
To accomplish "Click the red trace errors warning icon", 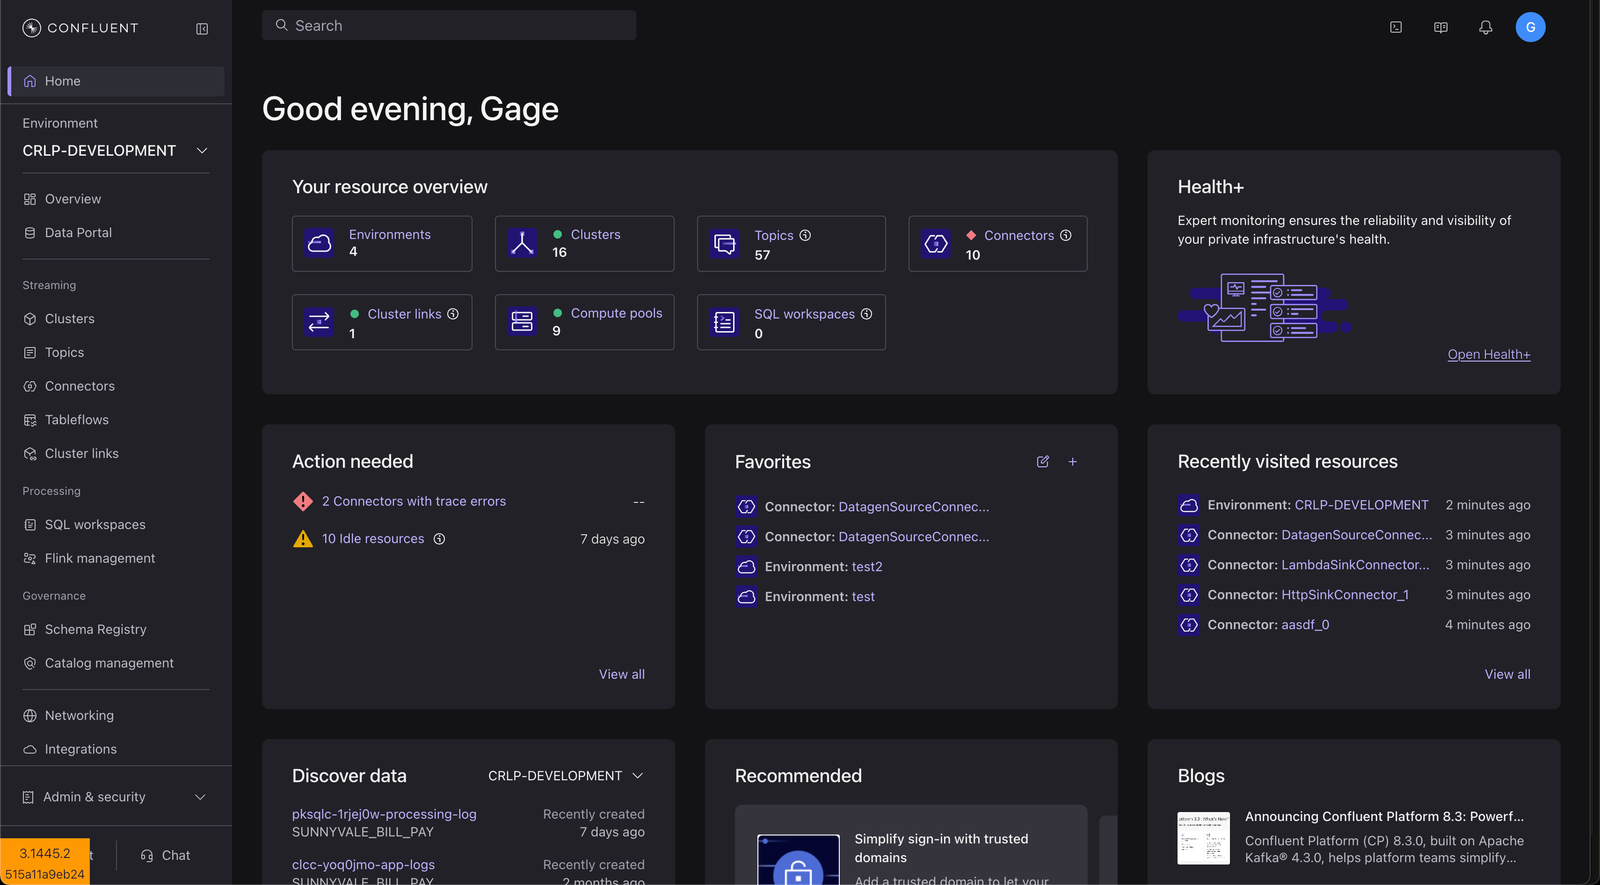I will pos(303,501).
